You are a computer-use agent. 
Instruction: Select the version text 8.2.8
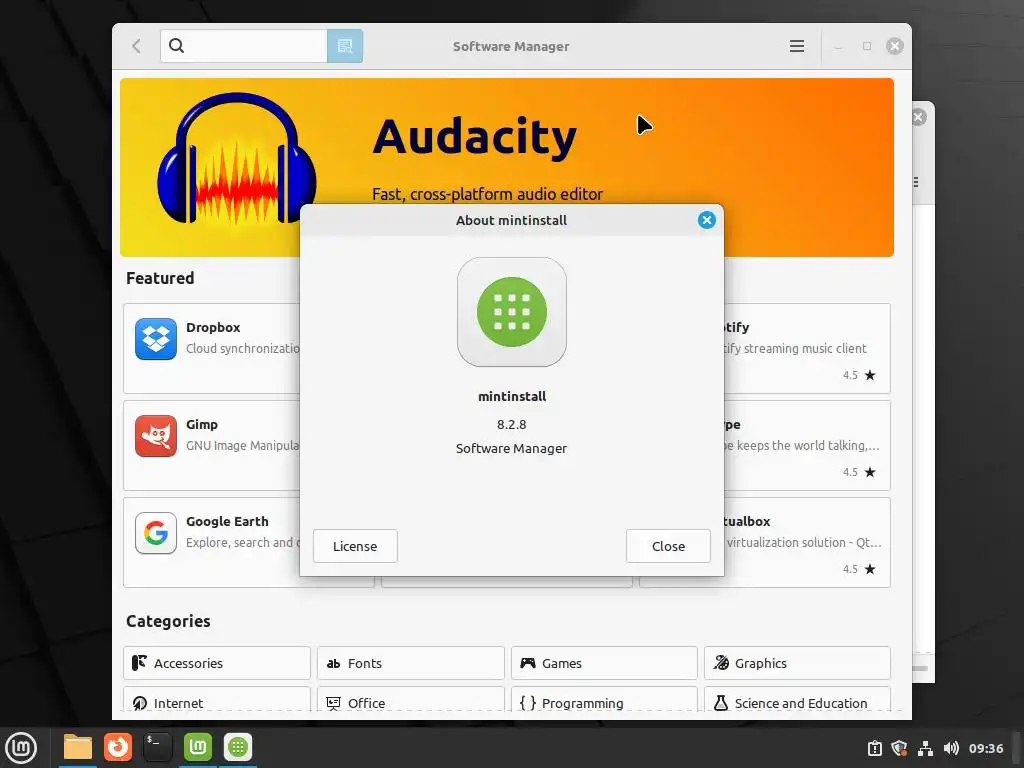pyautogui.click(x=511, y=424)
